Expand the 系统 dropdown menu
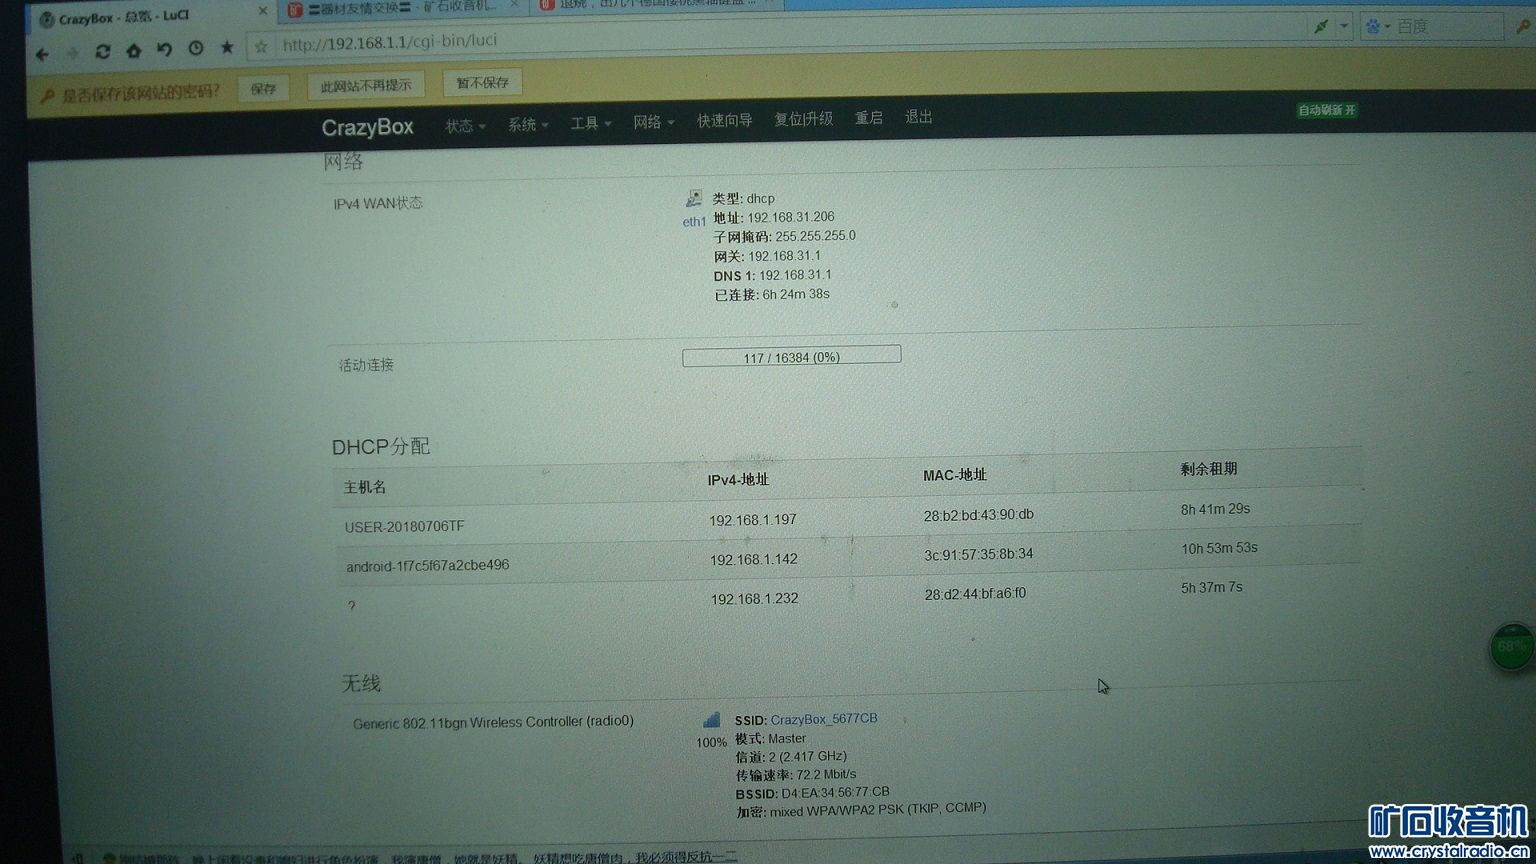1536x864 pixels. point(528,125)
